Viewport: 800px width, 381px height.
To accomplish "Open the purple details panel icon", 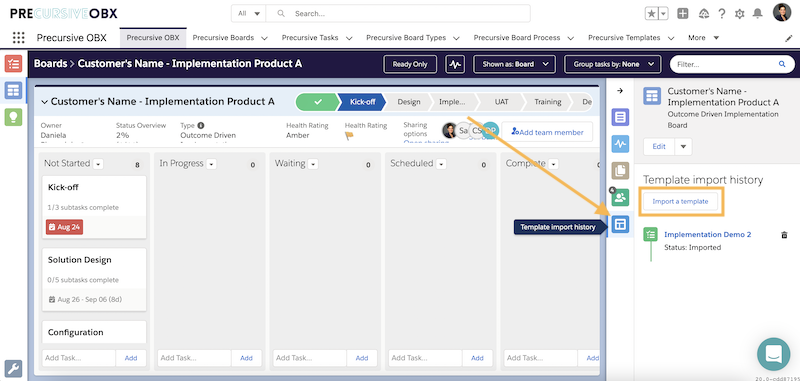I will tap(620, 117).
